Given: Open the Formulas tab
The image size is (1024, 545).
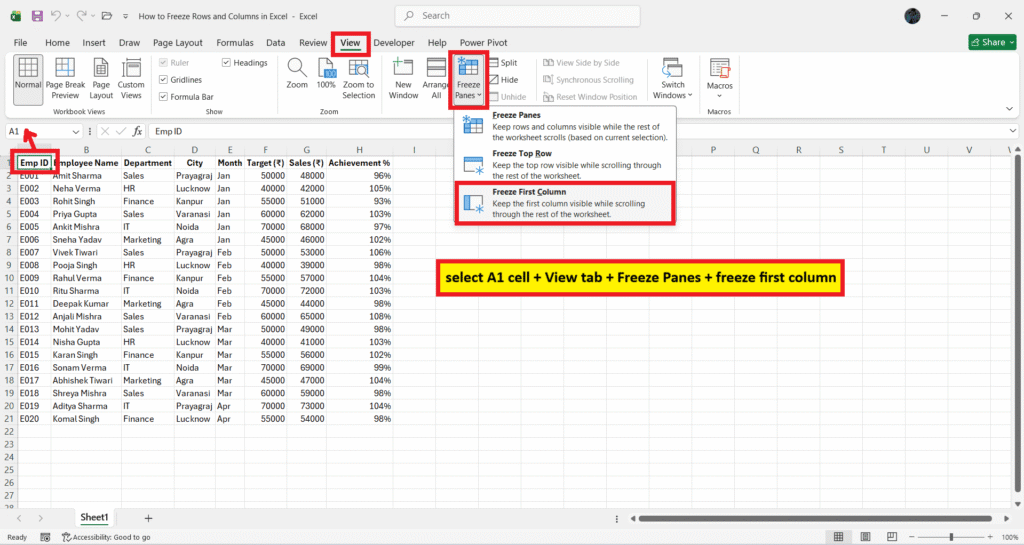Looking at the screenshot, I should pos(235,42).
